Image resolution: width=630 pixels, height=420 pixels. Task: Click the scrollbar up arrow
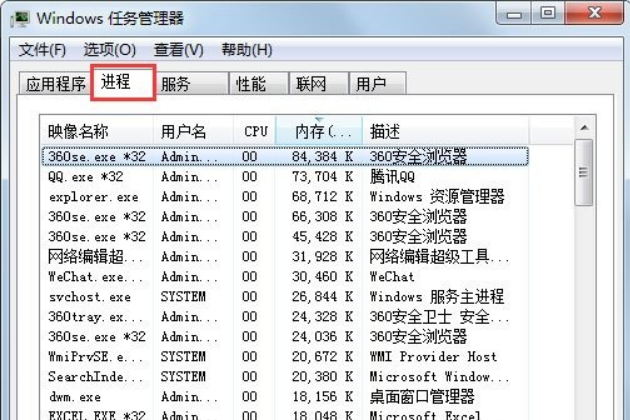point(585,128)
